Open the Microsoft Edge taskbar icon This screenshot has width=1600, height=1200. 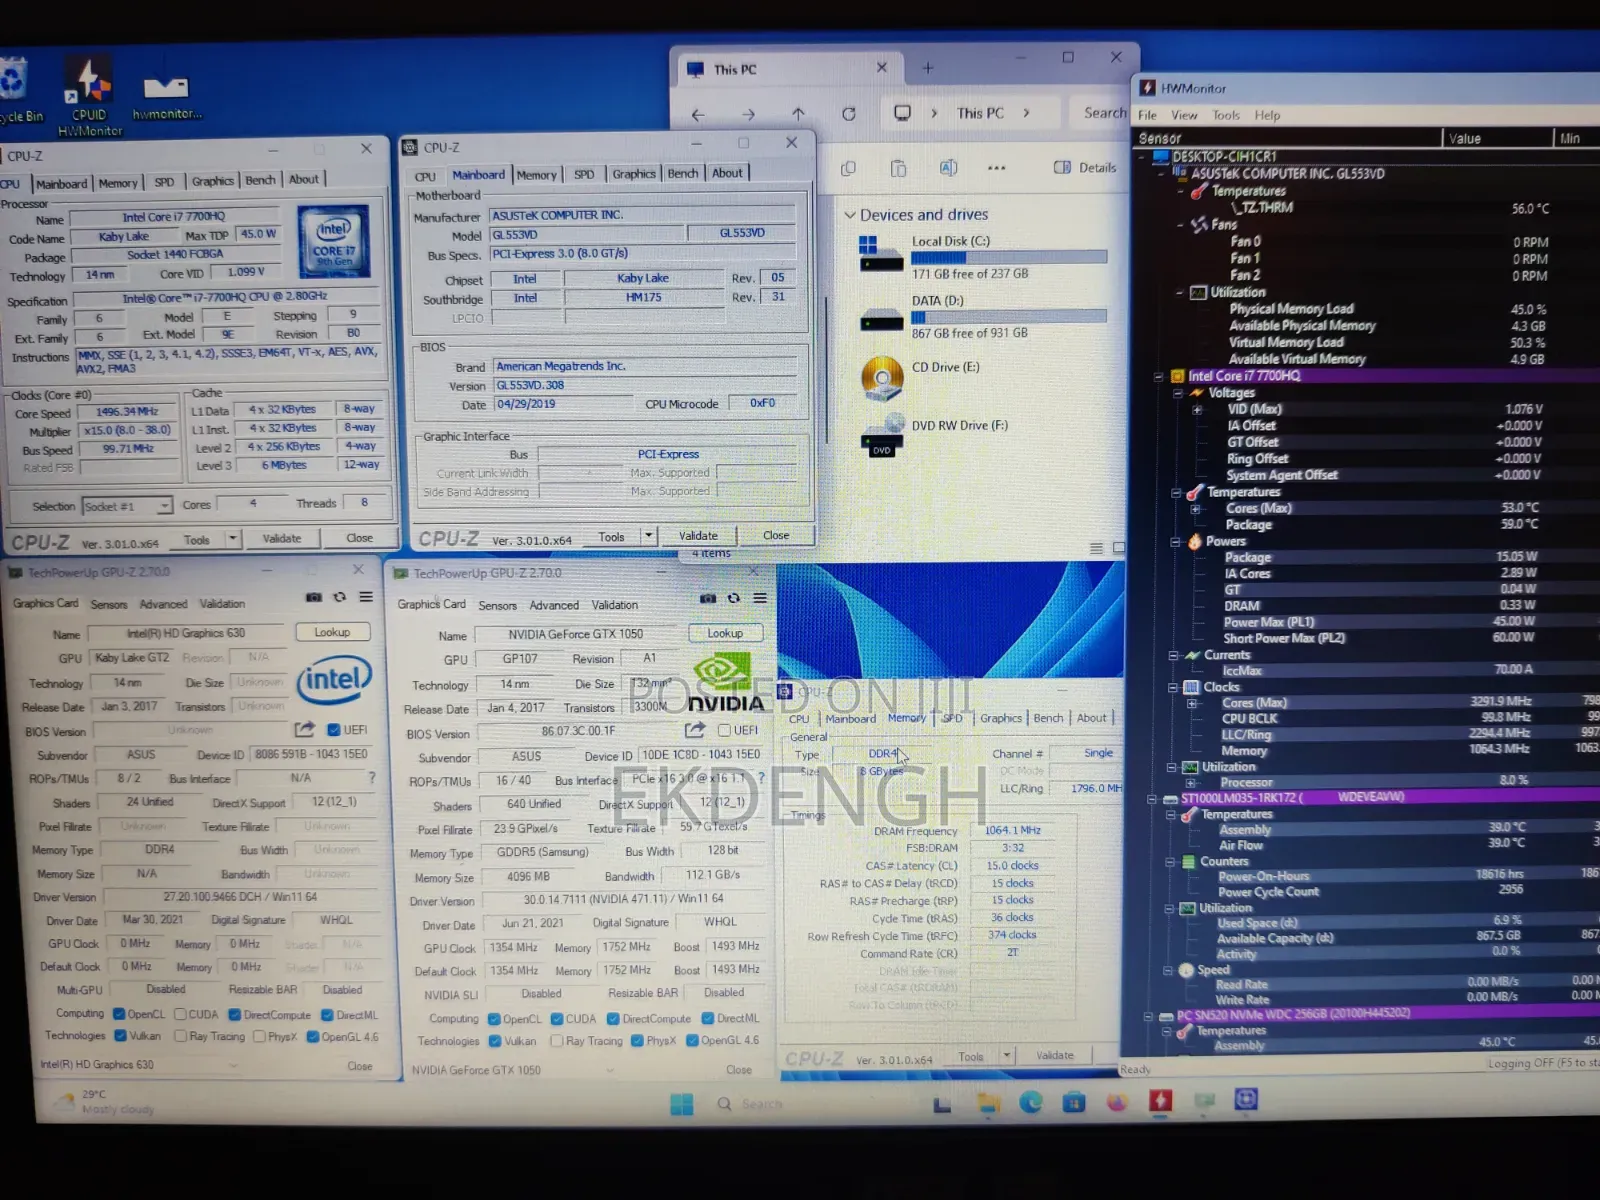pyautogui.click(x=1030, y=1103)
